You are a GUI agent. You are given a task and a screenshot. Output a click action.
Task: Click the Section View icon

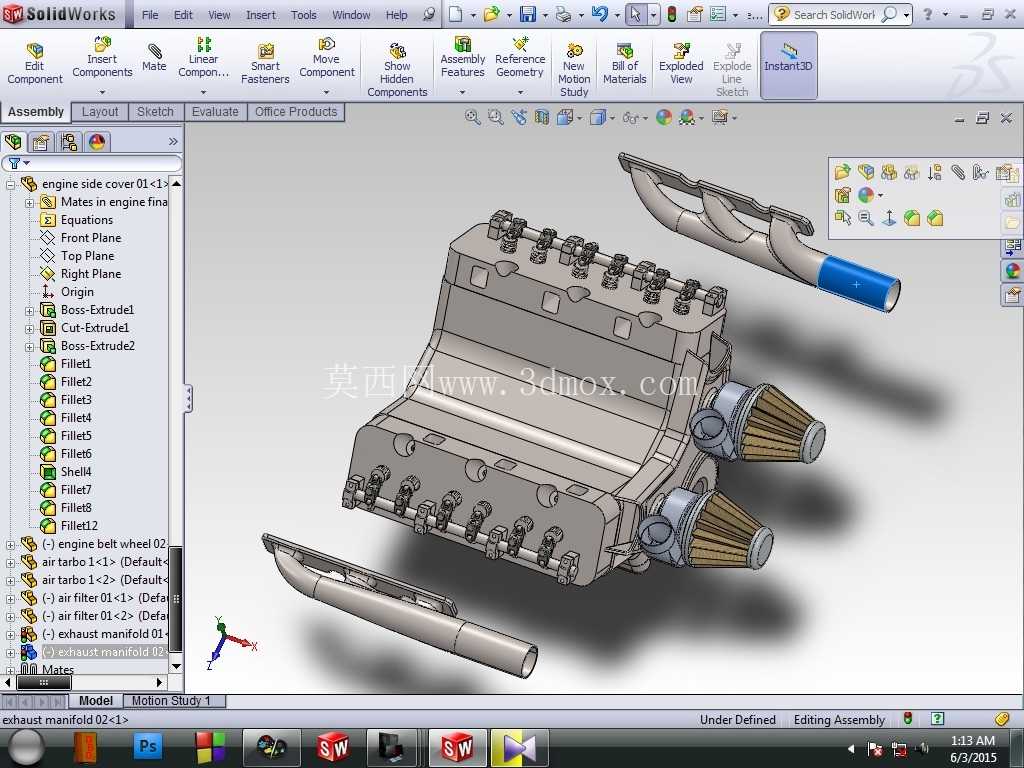tap(542, 118)
